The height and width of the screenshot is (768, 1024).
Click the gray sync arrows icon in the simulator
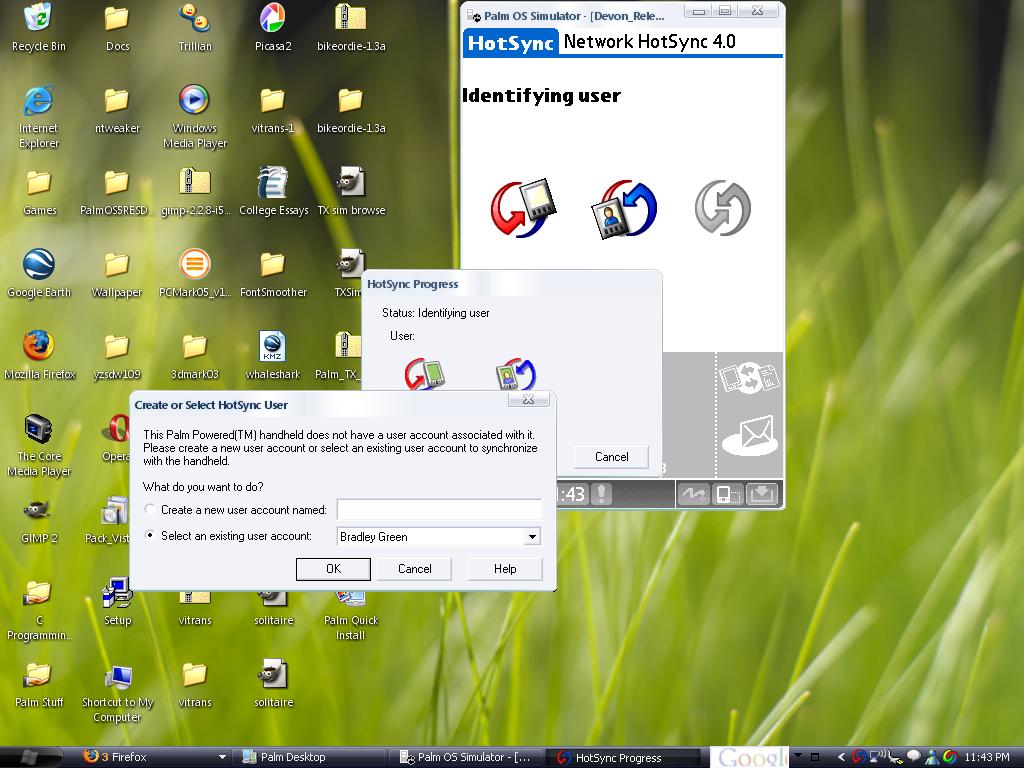(x=722, y=208)
